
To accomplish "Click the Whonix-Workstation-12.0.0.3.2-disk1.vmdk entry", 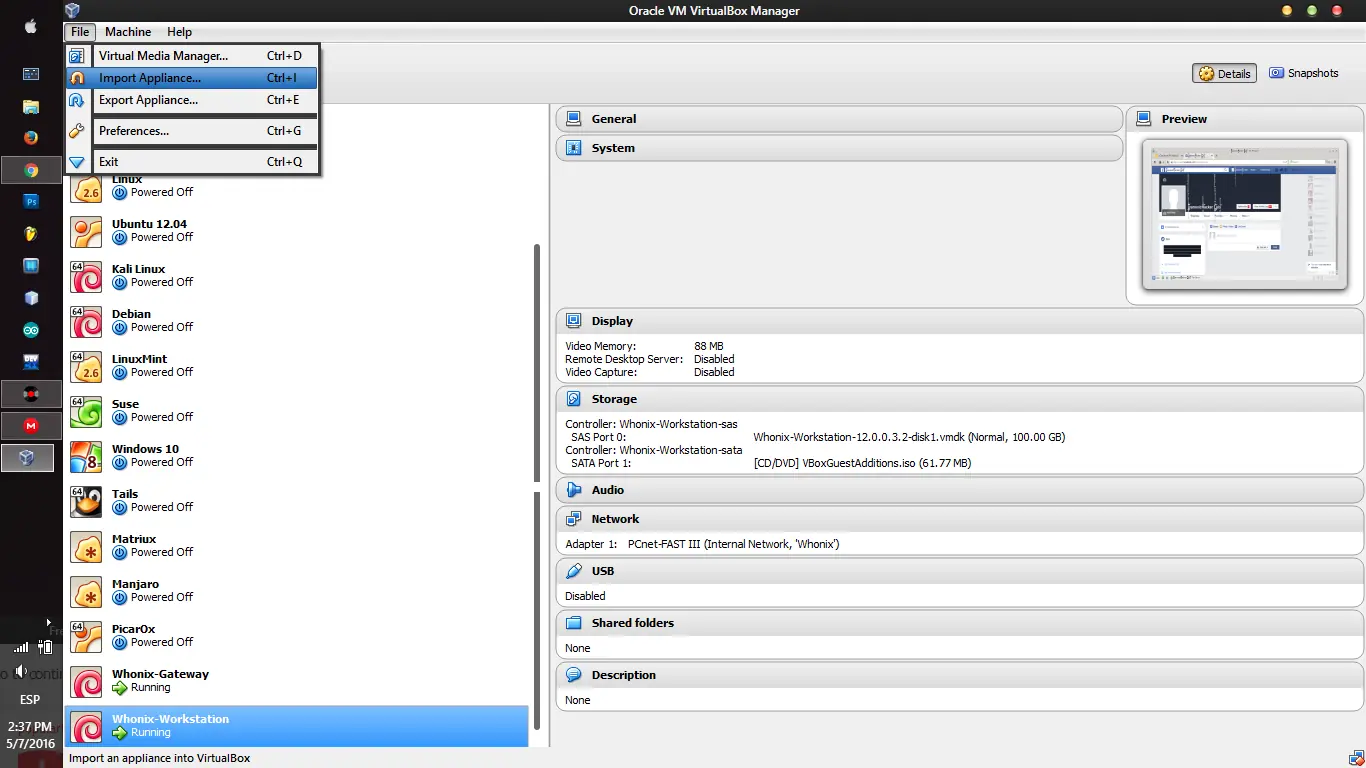I will tap(909, 437).
